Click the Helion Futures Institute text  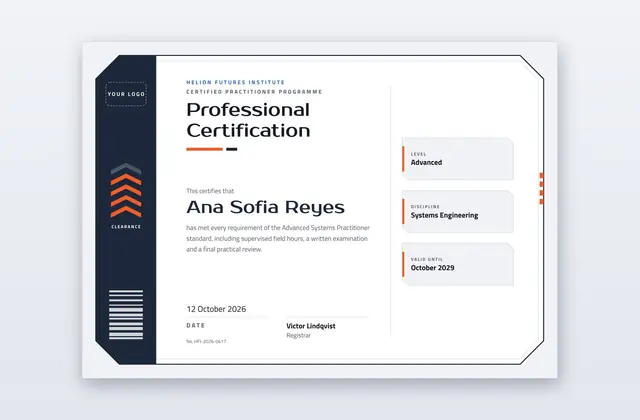[x=236, y=82]
